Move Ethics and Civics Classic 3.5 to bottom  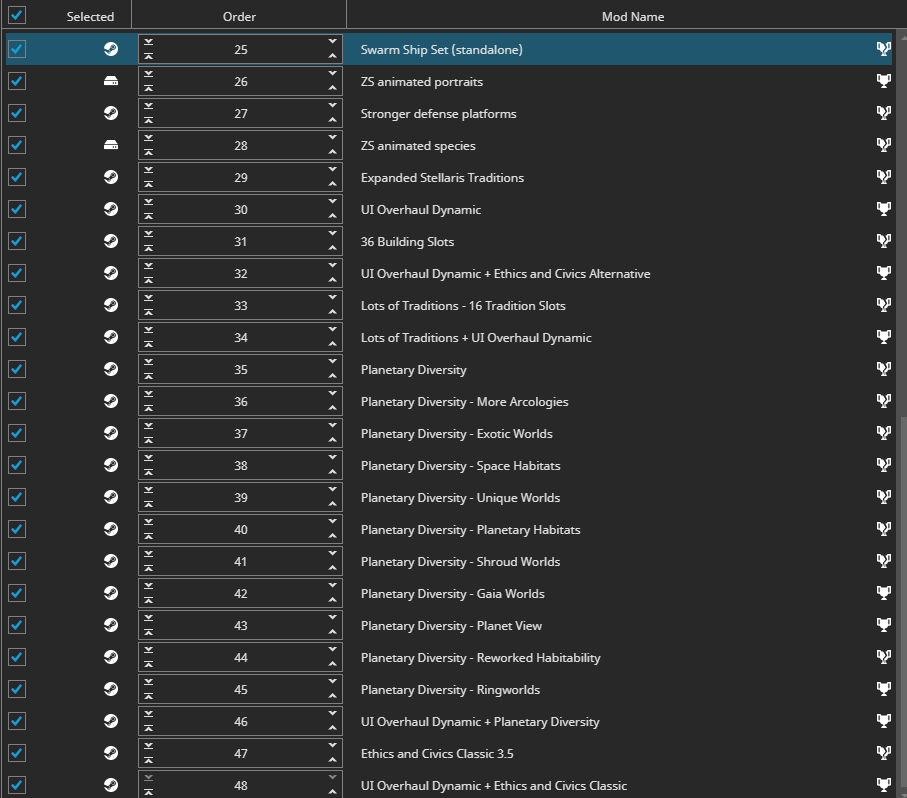pyautogui.click(x=149, y=746)
